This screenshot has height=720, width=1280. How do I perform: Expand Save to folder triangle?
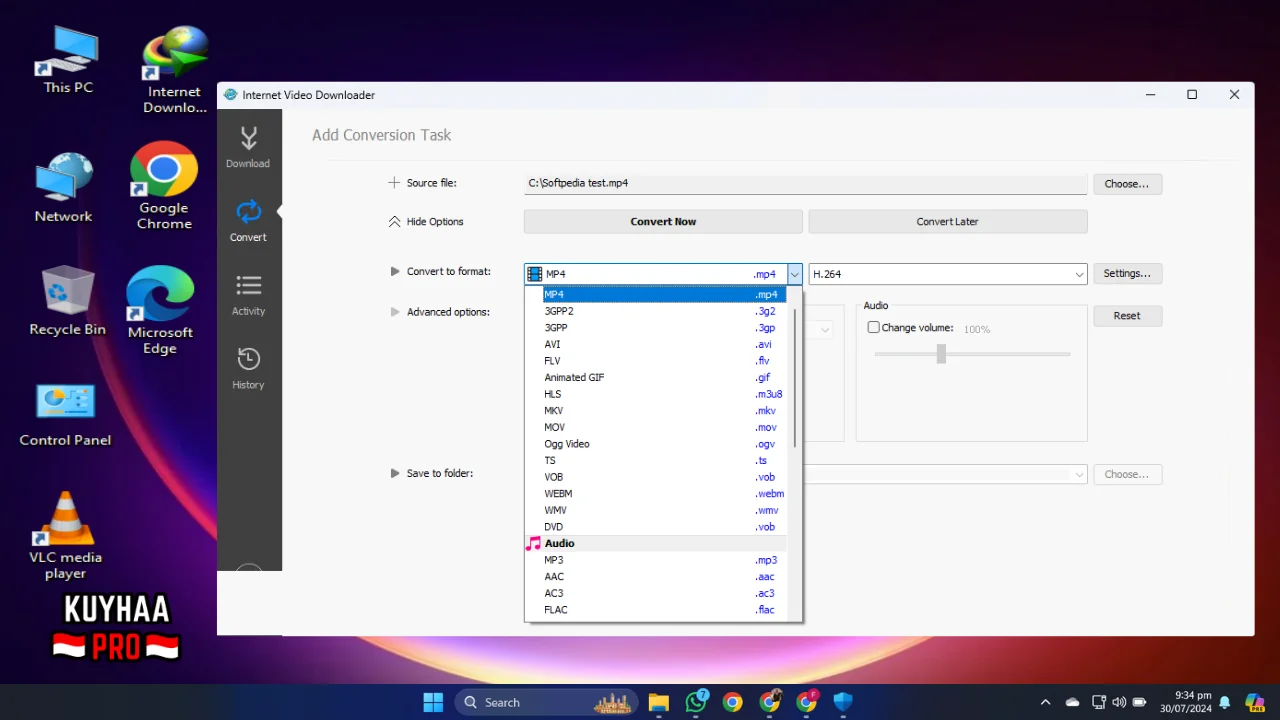(x=395, y=473)
